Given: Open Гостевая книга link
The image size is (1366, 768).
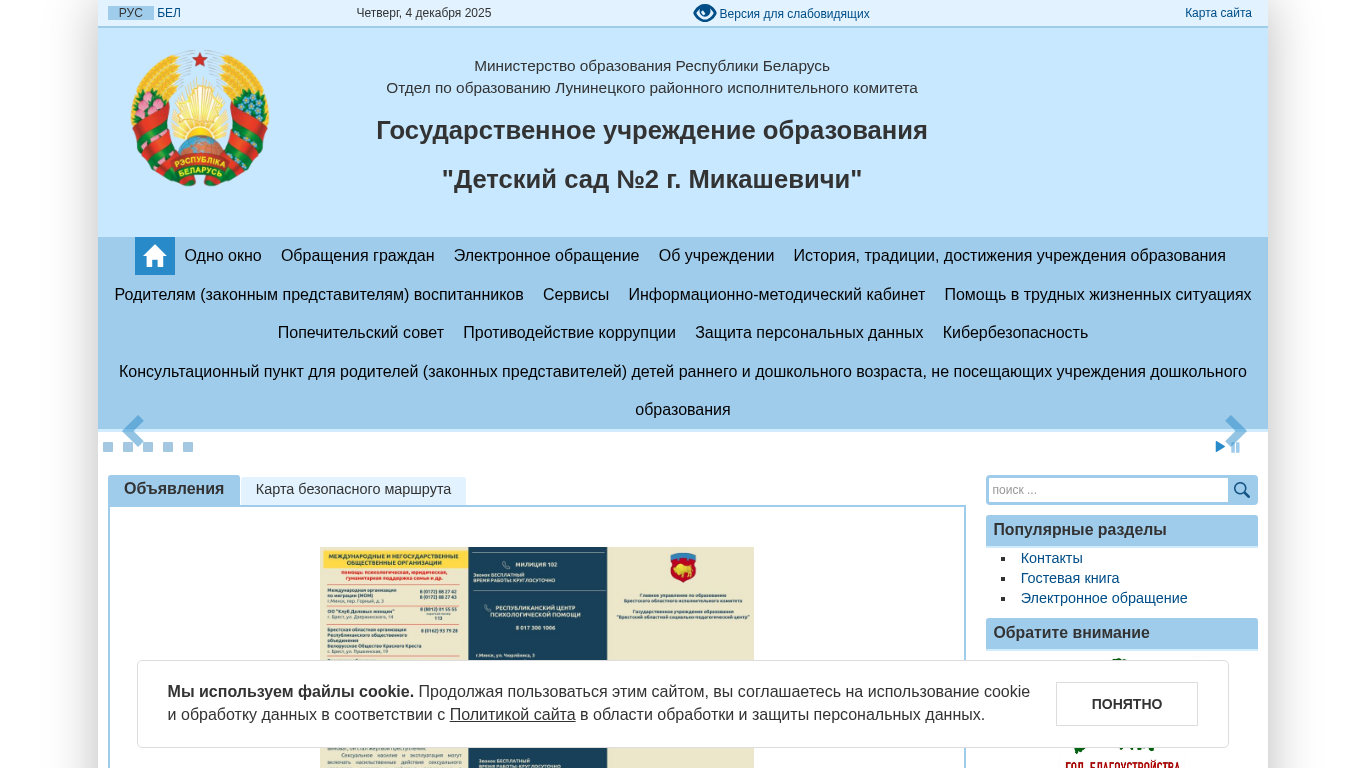Looking at the screenshot, I should (1070, 578).
